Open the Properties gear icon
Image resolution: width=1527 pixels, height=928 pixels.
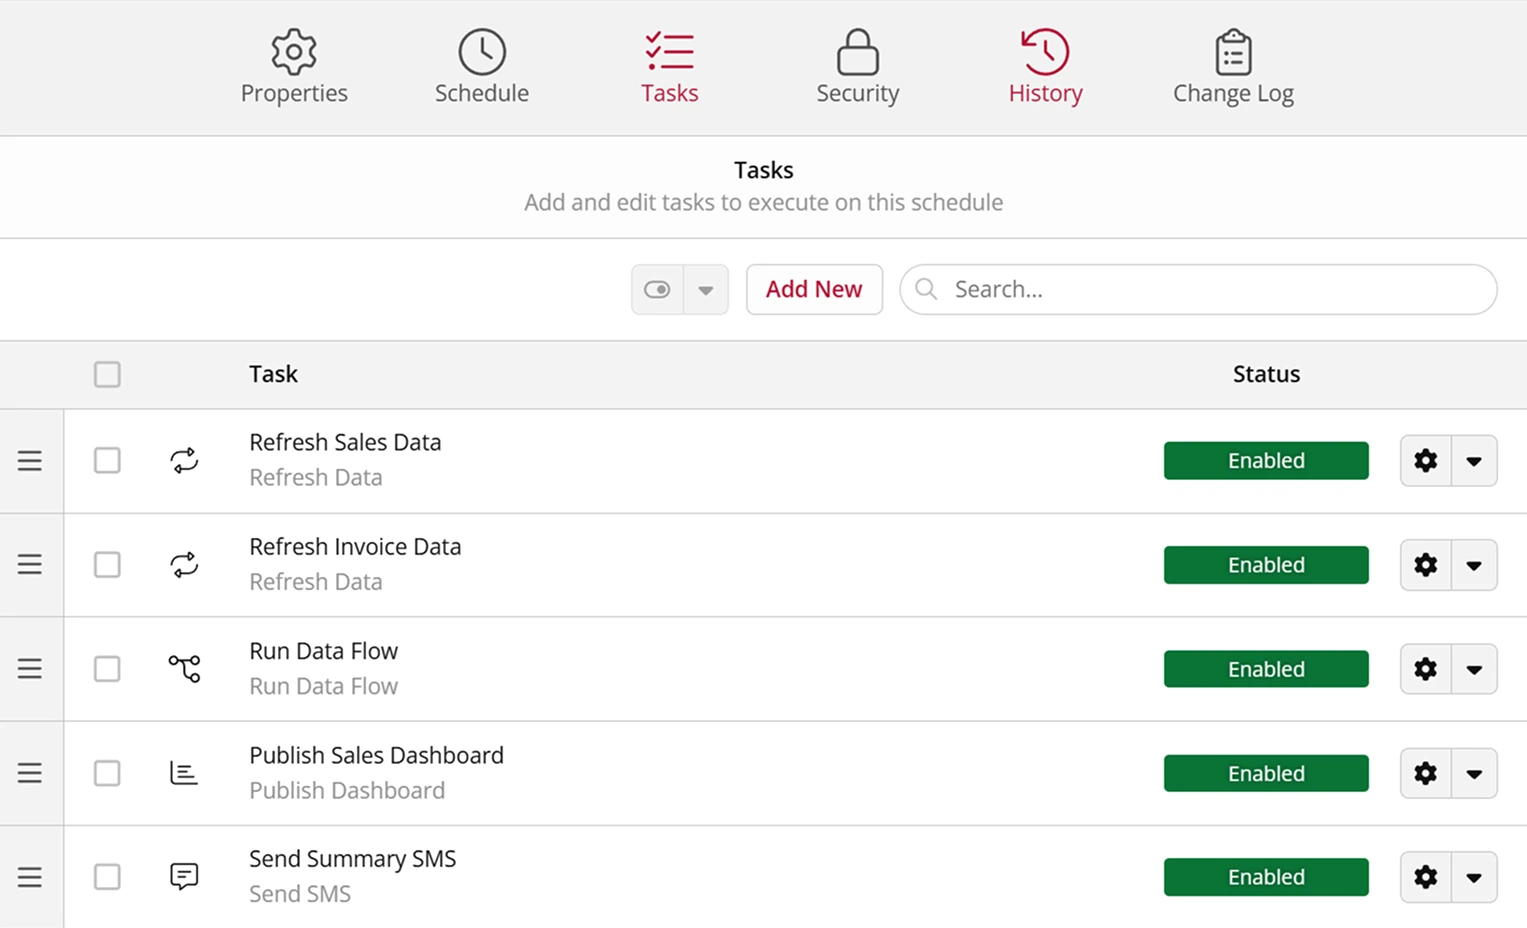coord(294,52)
